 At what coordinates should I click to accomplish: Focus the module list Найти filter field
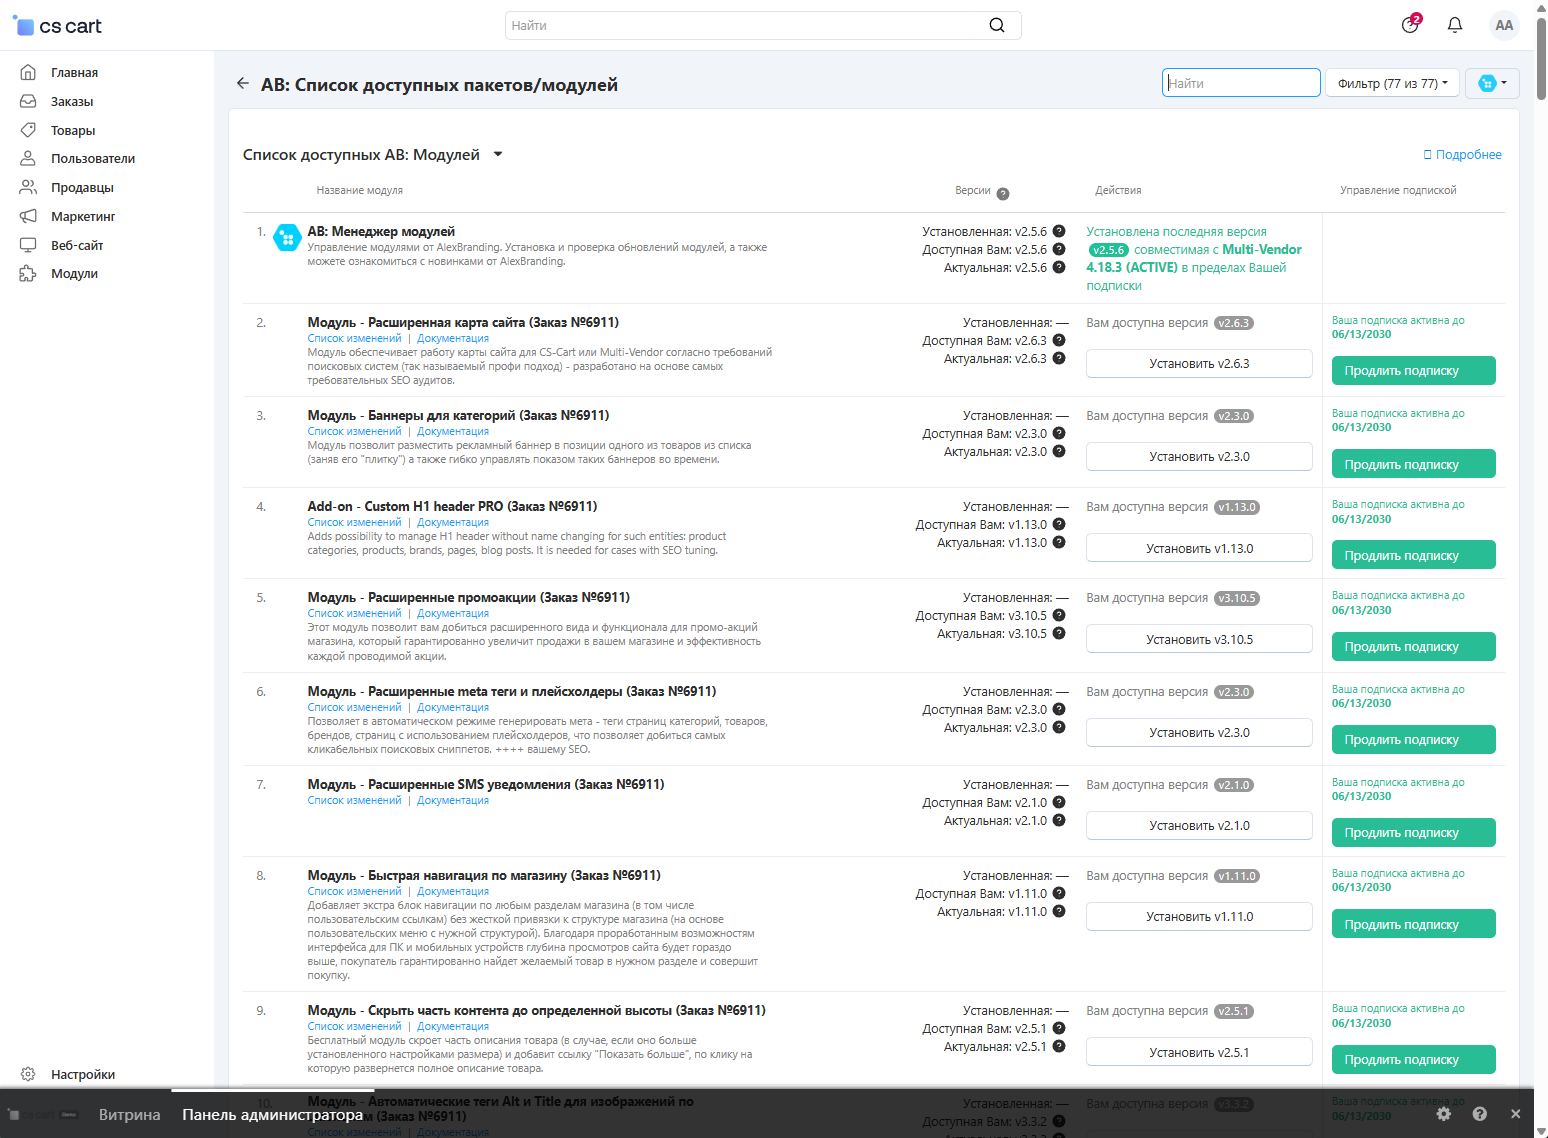pyautogui.click(x=1241, y=83)
